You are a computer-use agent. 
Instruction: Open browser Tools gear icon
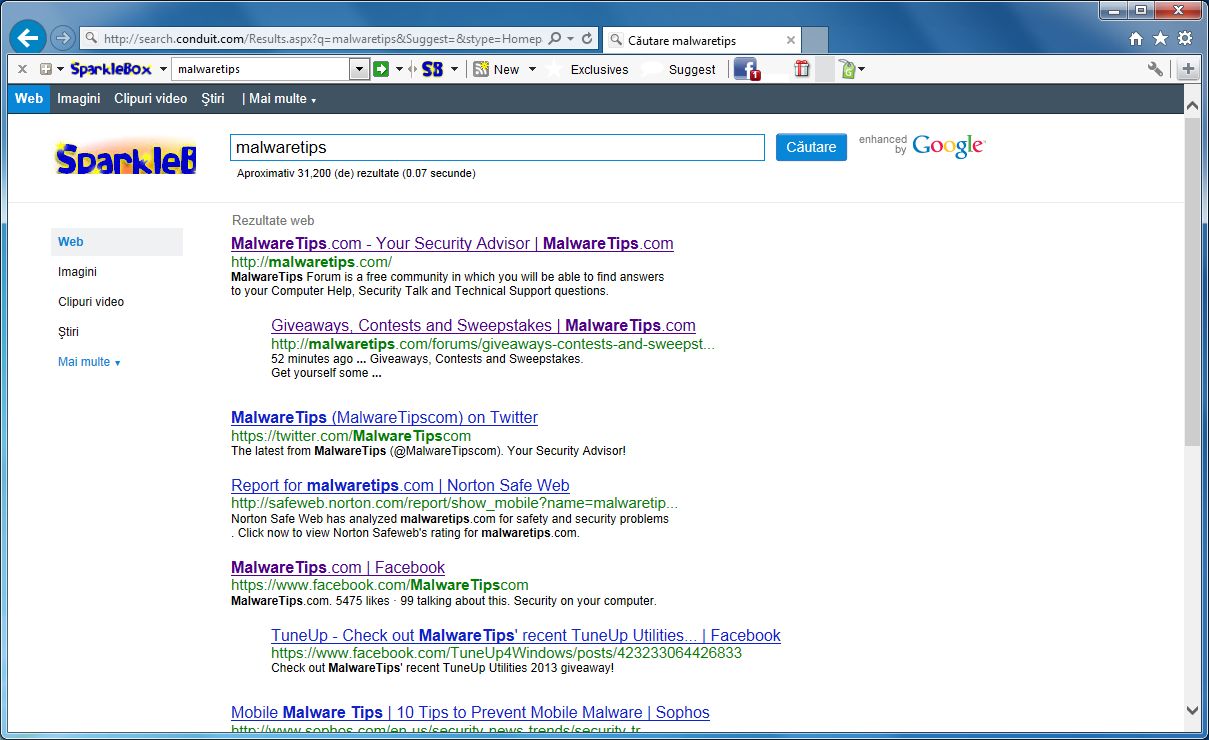1184,39
